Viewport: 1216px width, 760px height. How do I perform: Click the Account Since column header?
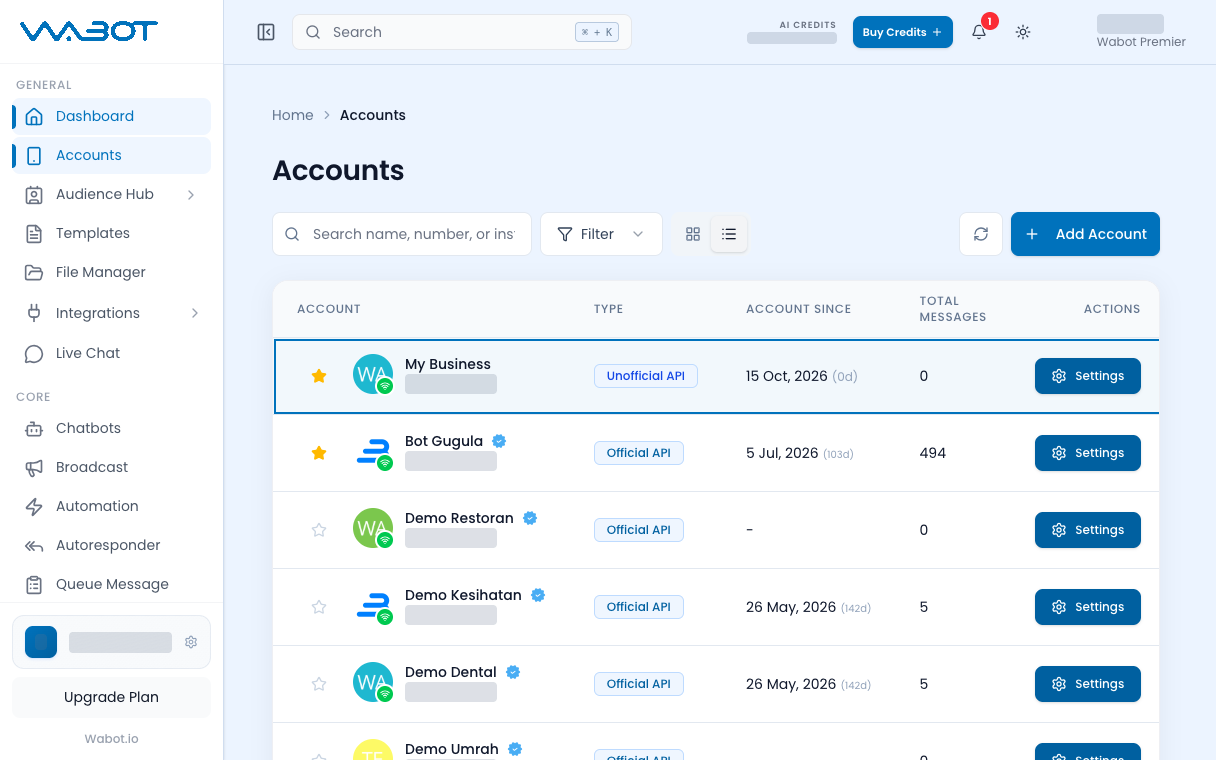(x=798, y=309)
